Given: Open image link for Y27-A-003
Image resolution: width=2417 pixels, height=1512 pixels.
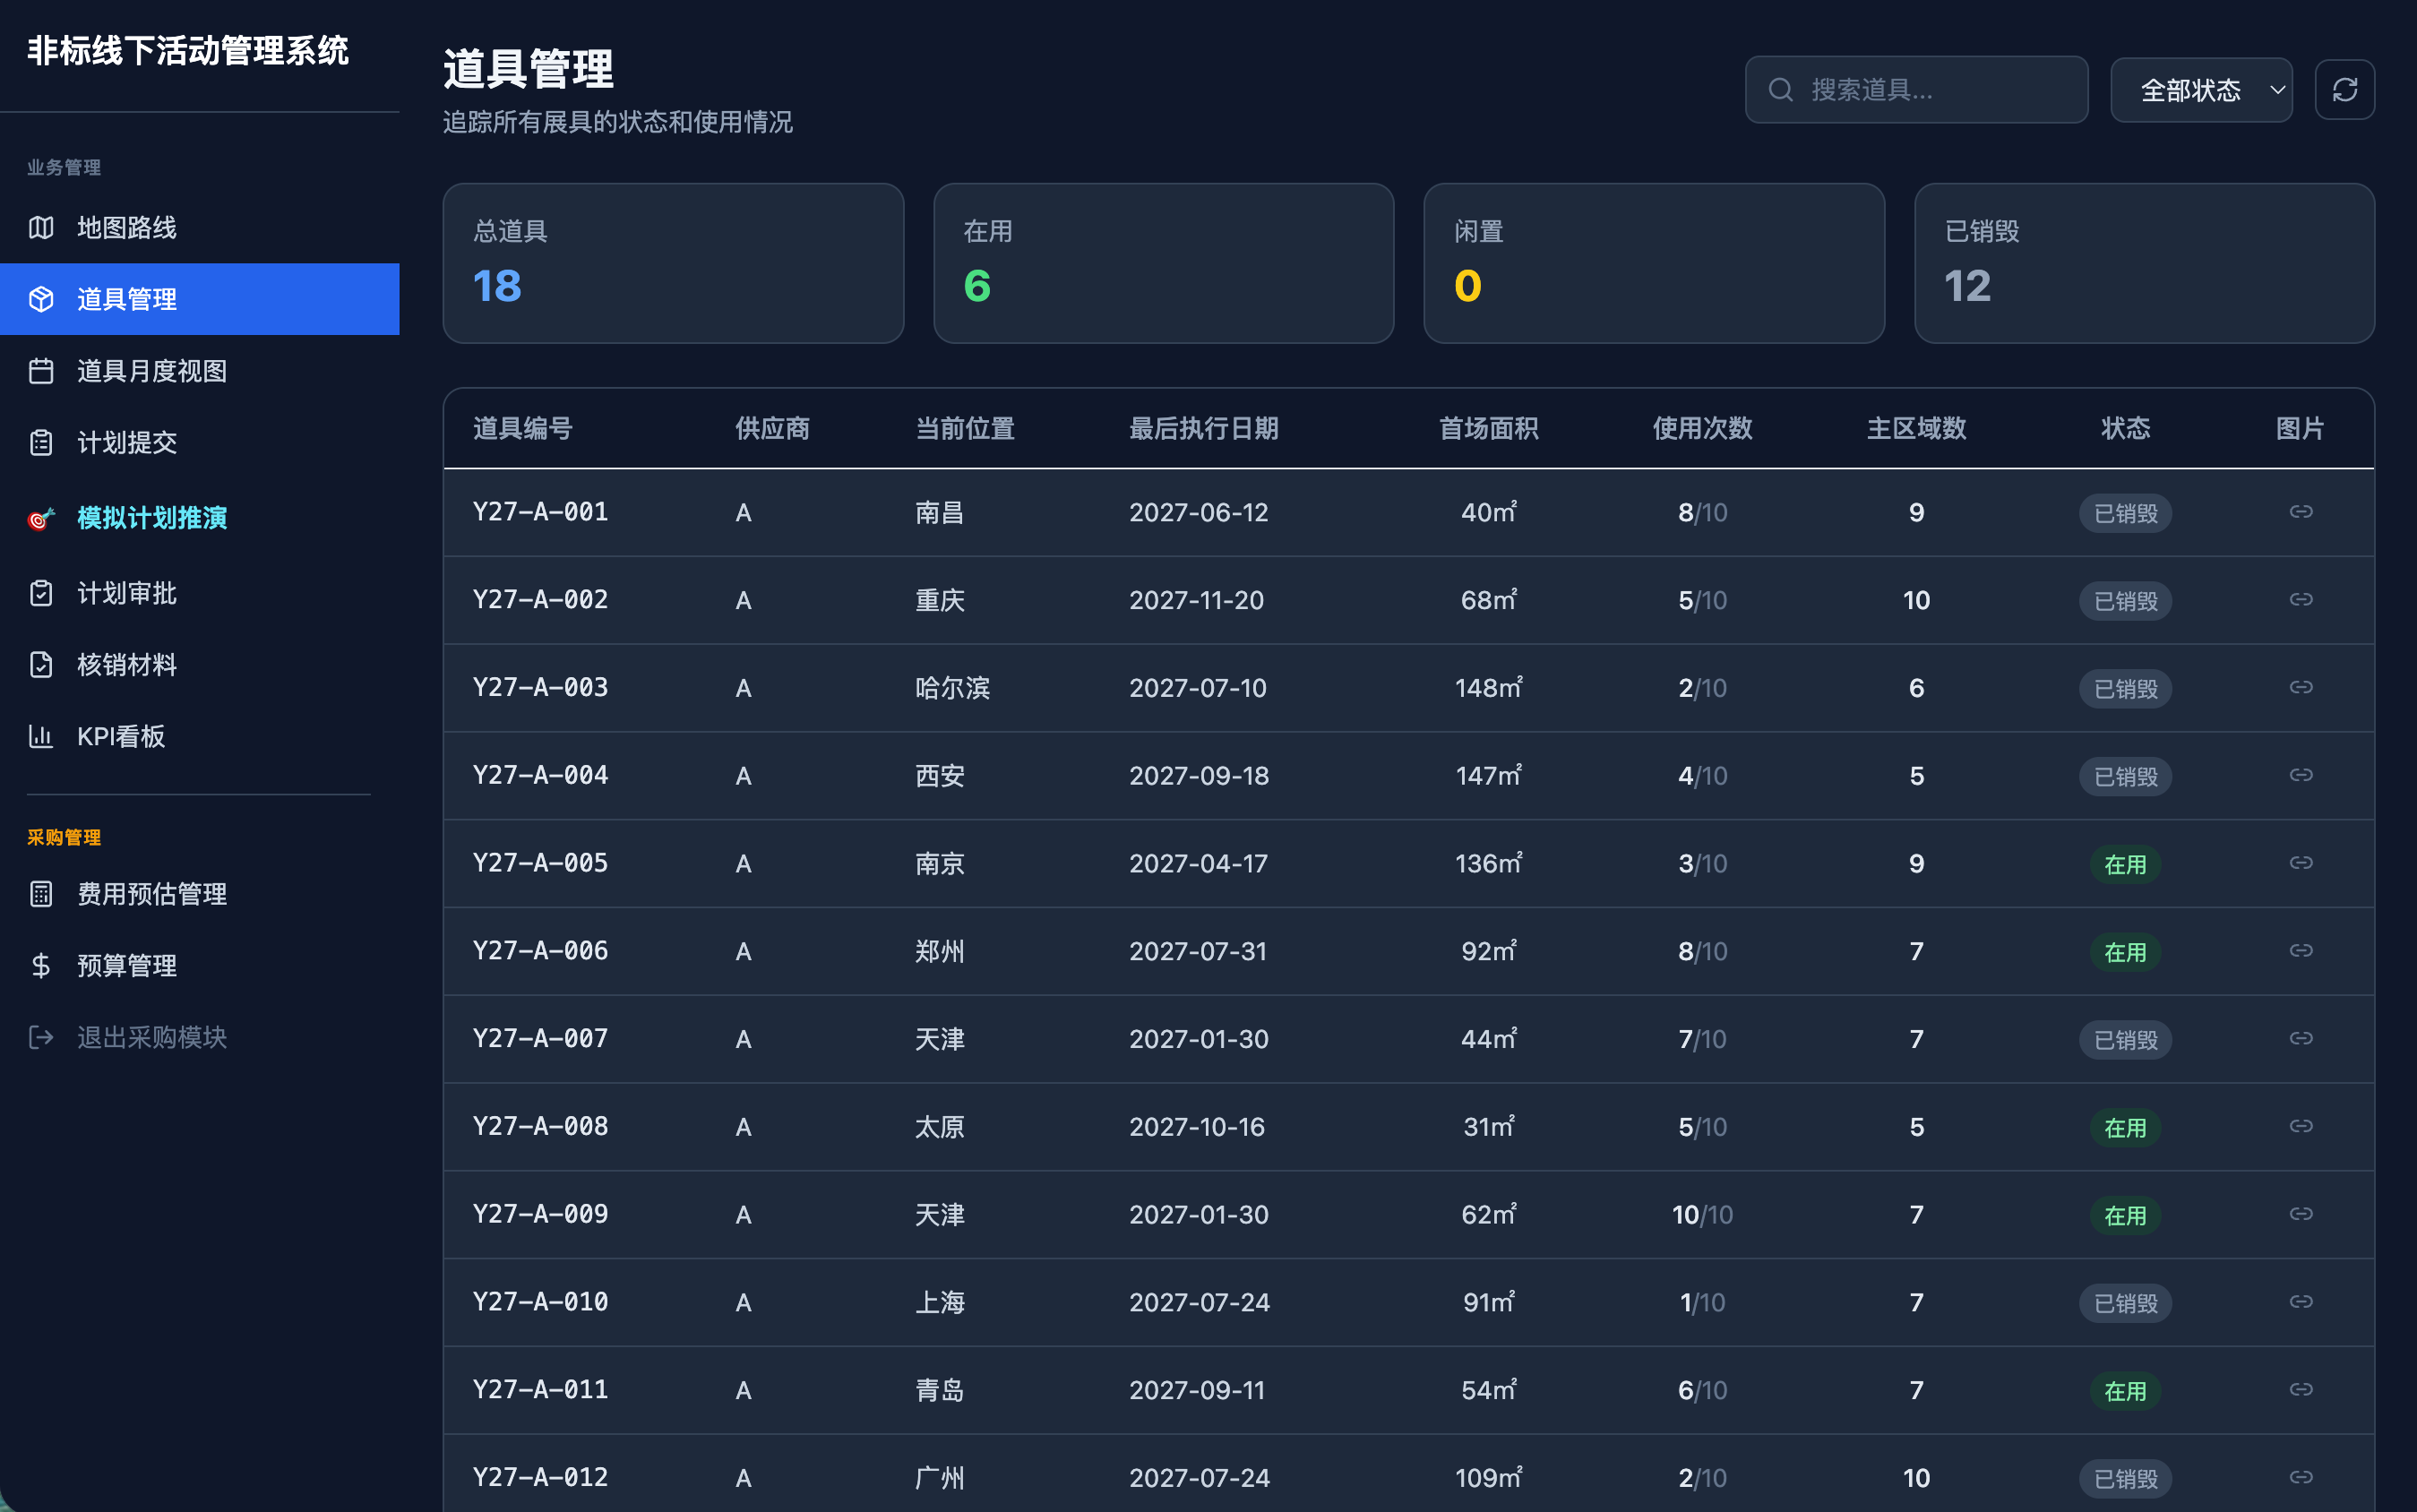Looking at the screenshot, I should click(2300, 687).
